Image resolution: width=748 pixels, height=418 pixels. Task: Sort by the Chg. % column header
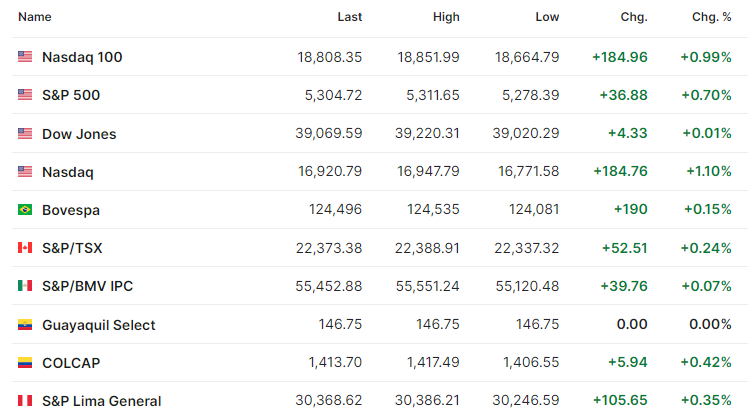click(x=712, y=17)
